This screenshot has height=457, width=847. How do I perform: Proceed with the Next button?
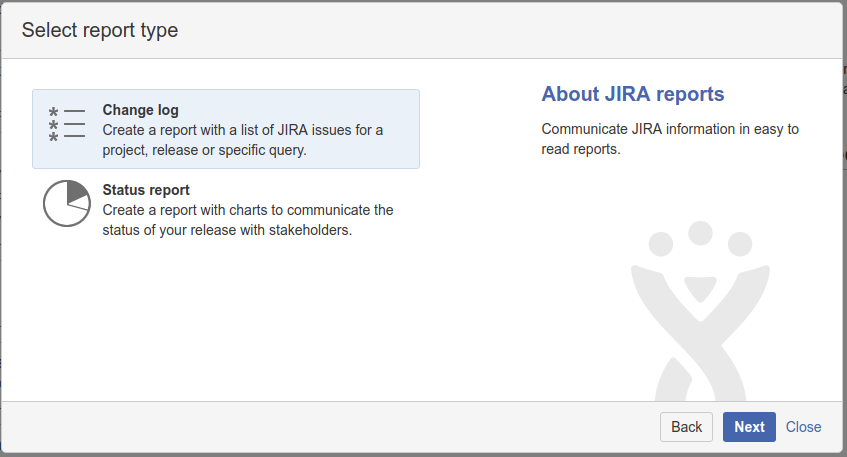click(749, 427)
